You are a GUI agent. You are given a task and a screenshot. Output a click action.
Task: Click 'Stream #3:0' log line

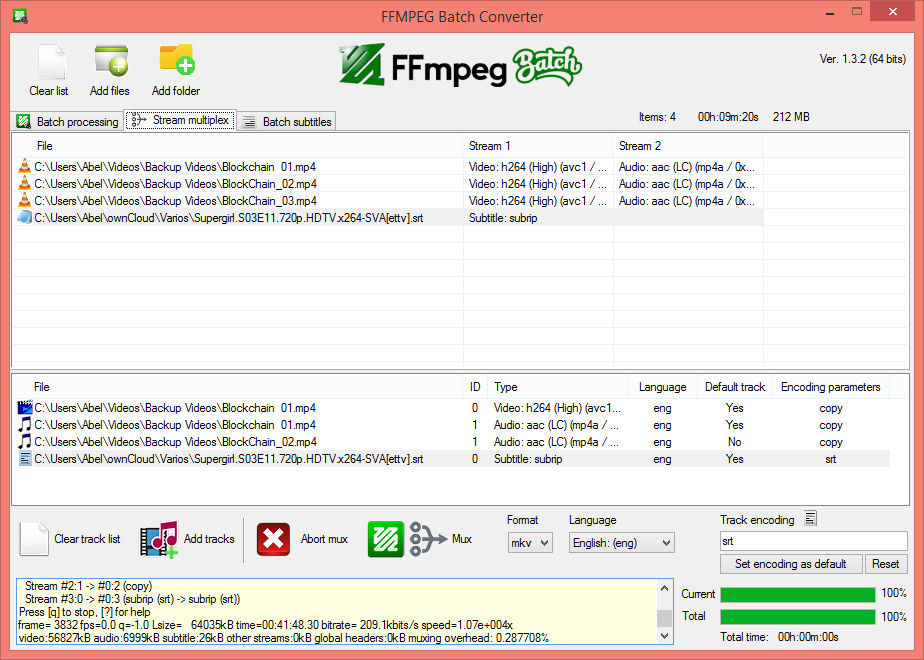(x=132, y=599)
